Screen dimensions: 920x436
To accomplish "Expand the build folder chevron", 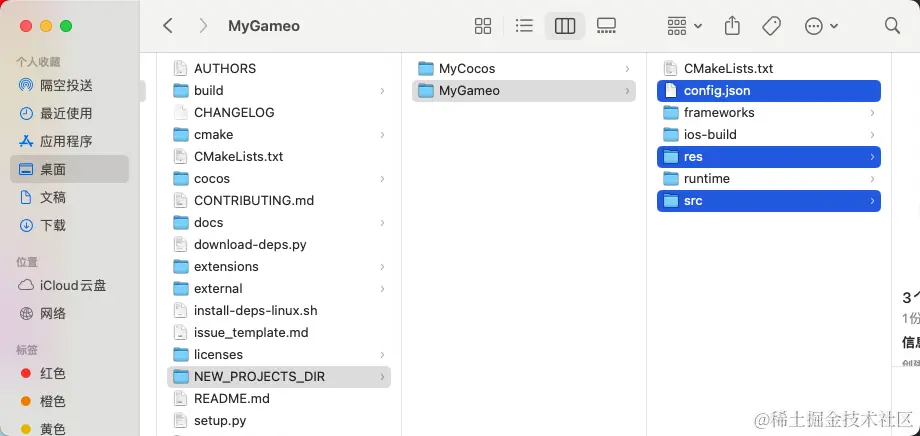I will (x=382, y=90).
